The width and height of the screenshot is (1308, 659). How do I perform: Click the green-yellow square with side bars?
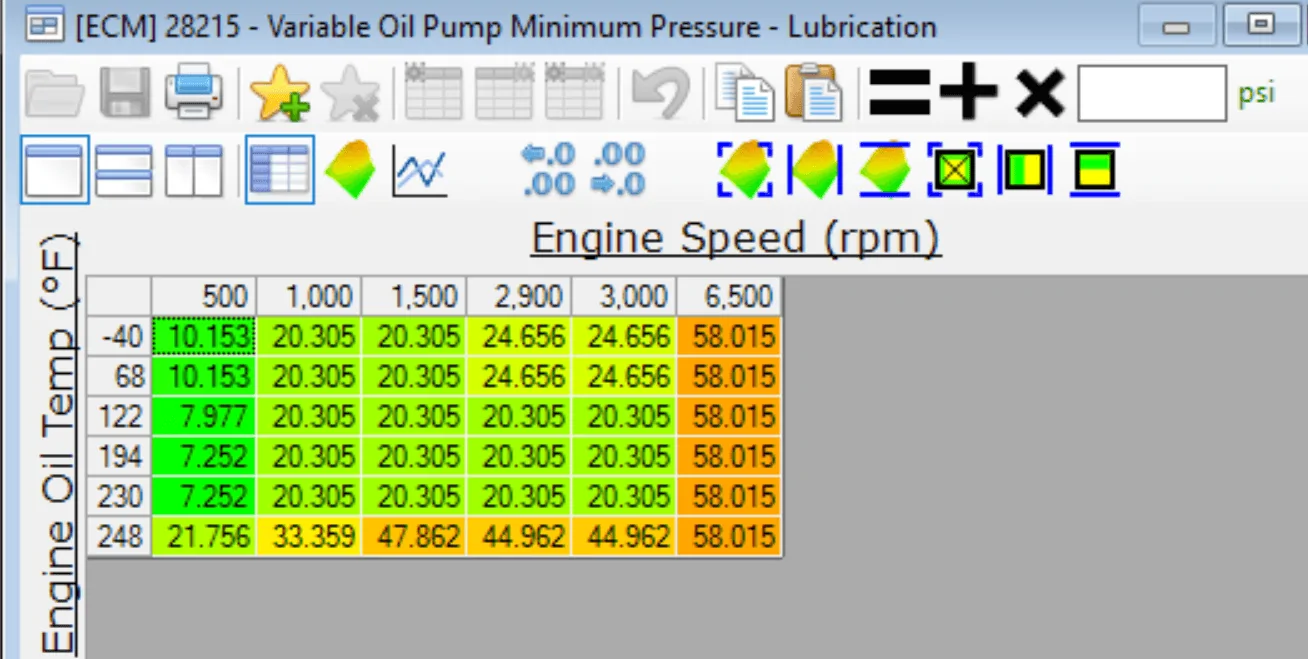(1025, 171)
